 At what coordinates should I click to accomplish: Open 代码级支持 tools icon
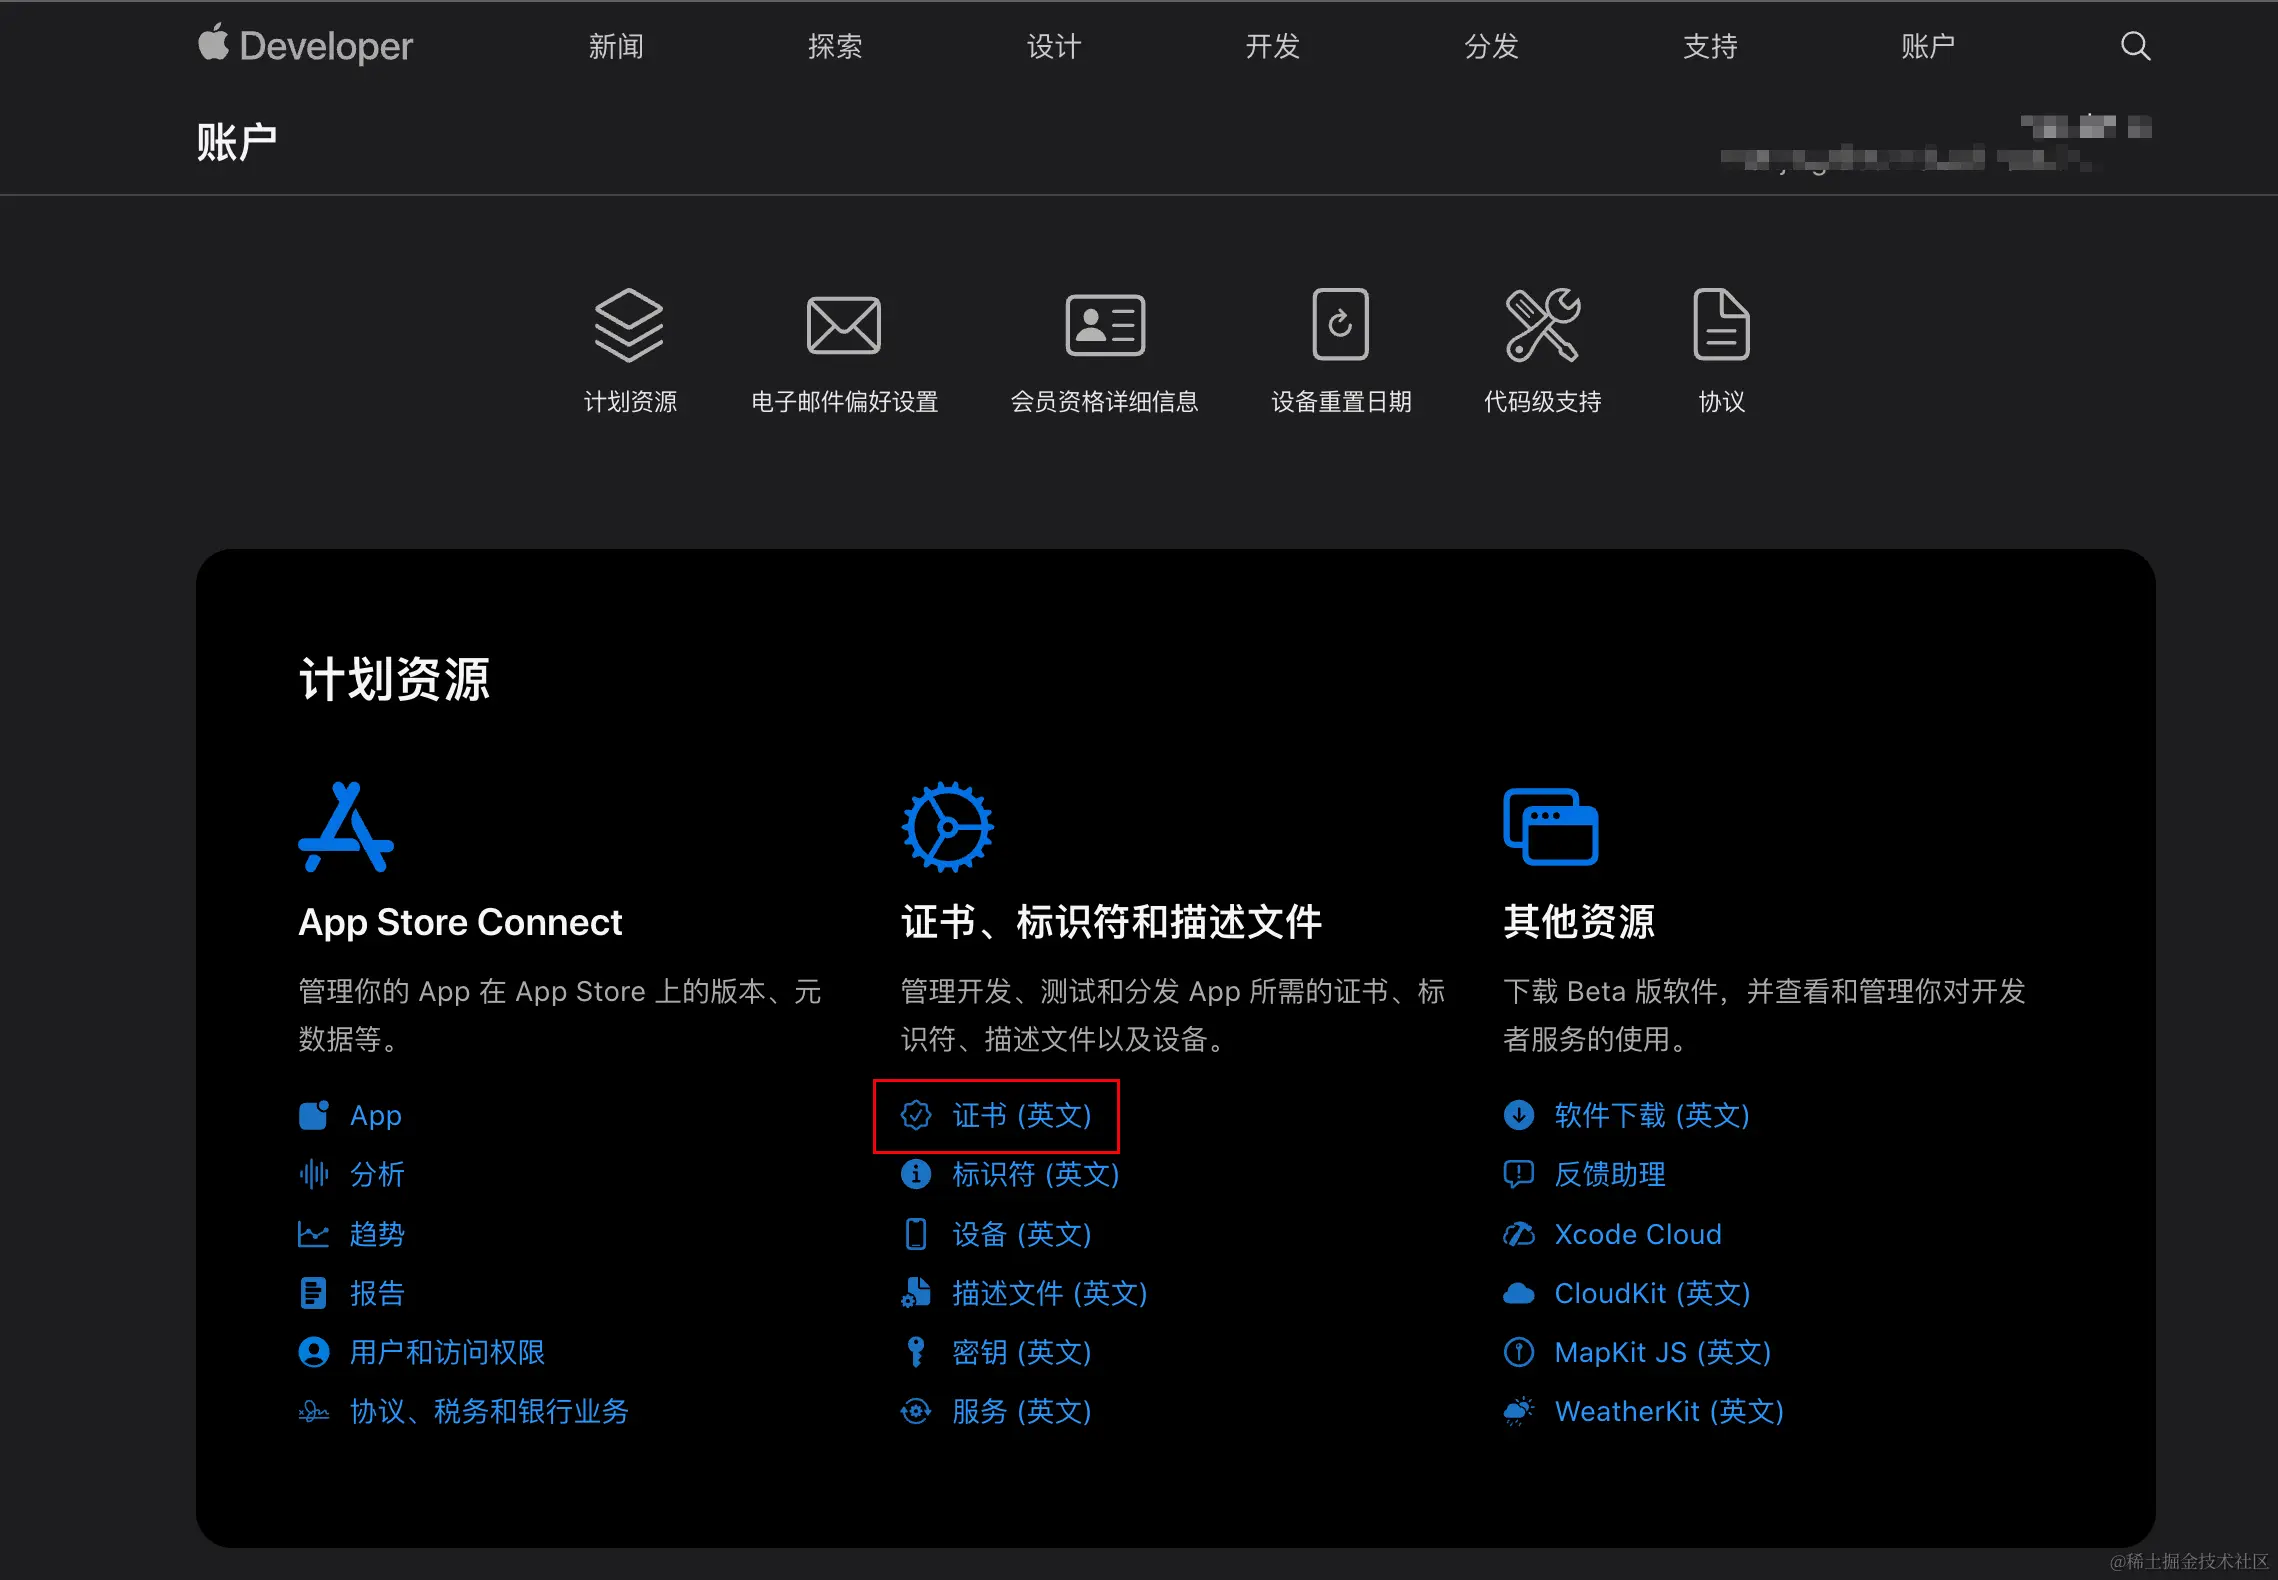[x=1541, y=323]
